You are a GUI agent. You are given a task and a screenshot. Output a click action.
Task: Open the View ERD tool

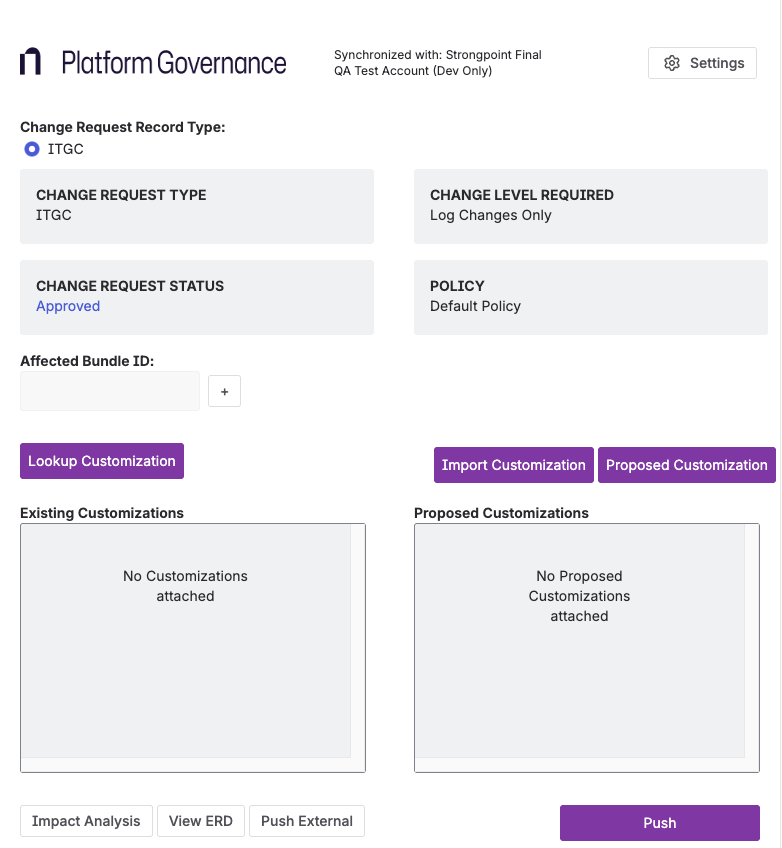click(200, 821)
